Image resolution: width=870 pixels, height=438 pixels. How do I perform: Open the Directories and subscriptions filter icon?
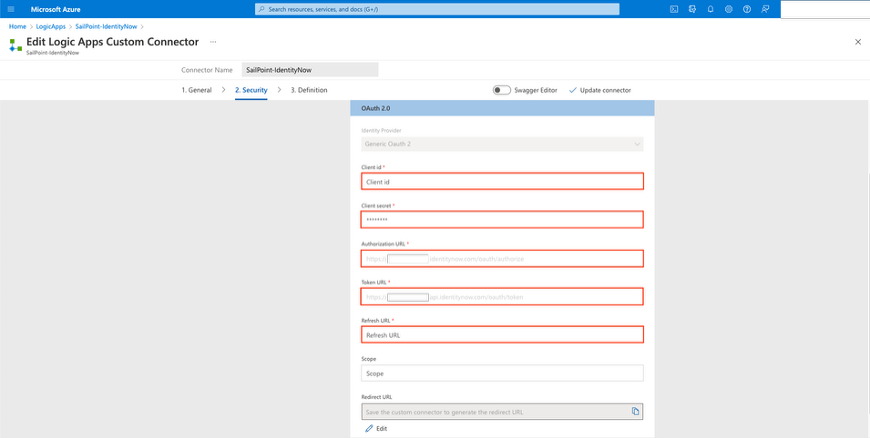692,9
